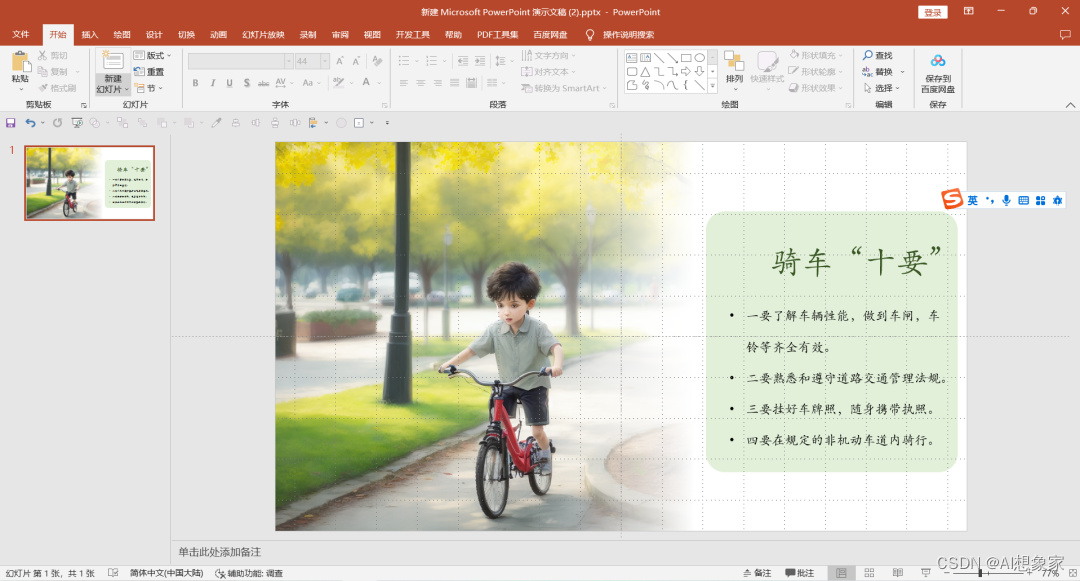Click notes area 单击此处添加备注

coord(220,552)
